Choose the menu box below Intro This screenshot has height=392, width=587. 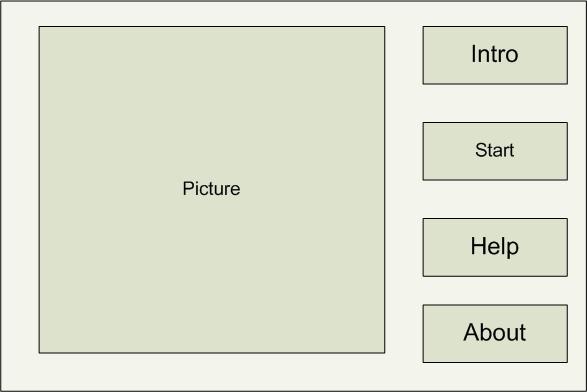pyautogui.click(x=495, y=151)
